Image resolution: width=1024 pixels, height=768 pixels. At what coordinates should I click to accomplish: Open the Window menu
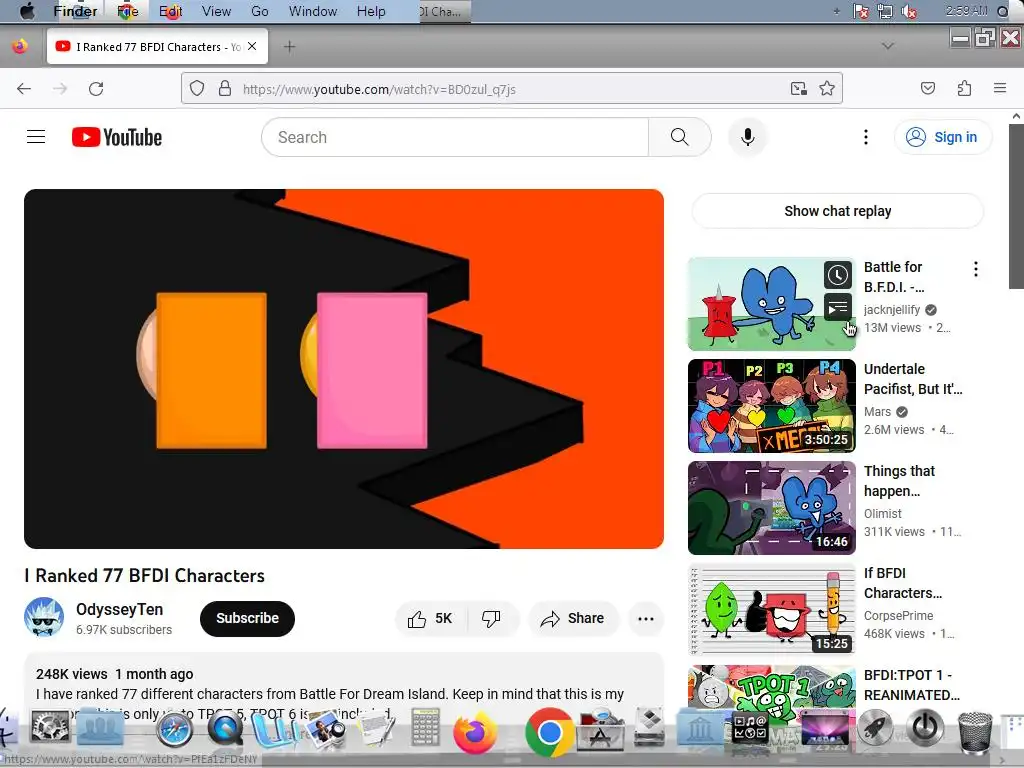[313, 11]
